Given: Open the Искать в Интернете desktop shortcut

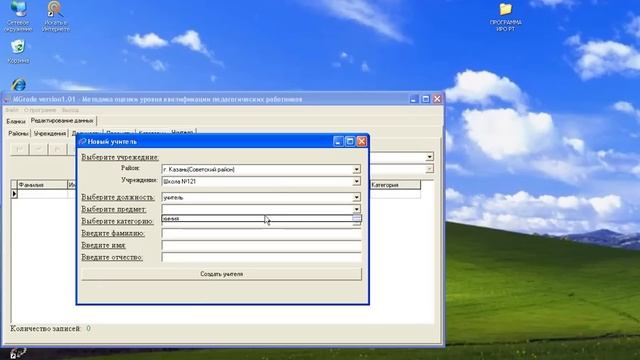Looking at the screenshot, I should coord(55,16).
